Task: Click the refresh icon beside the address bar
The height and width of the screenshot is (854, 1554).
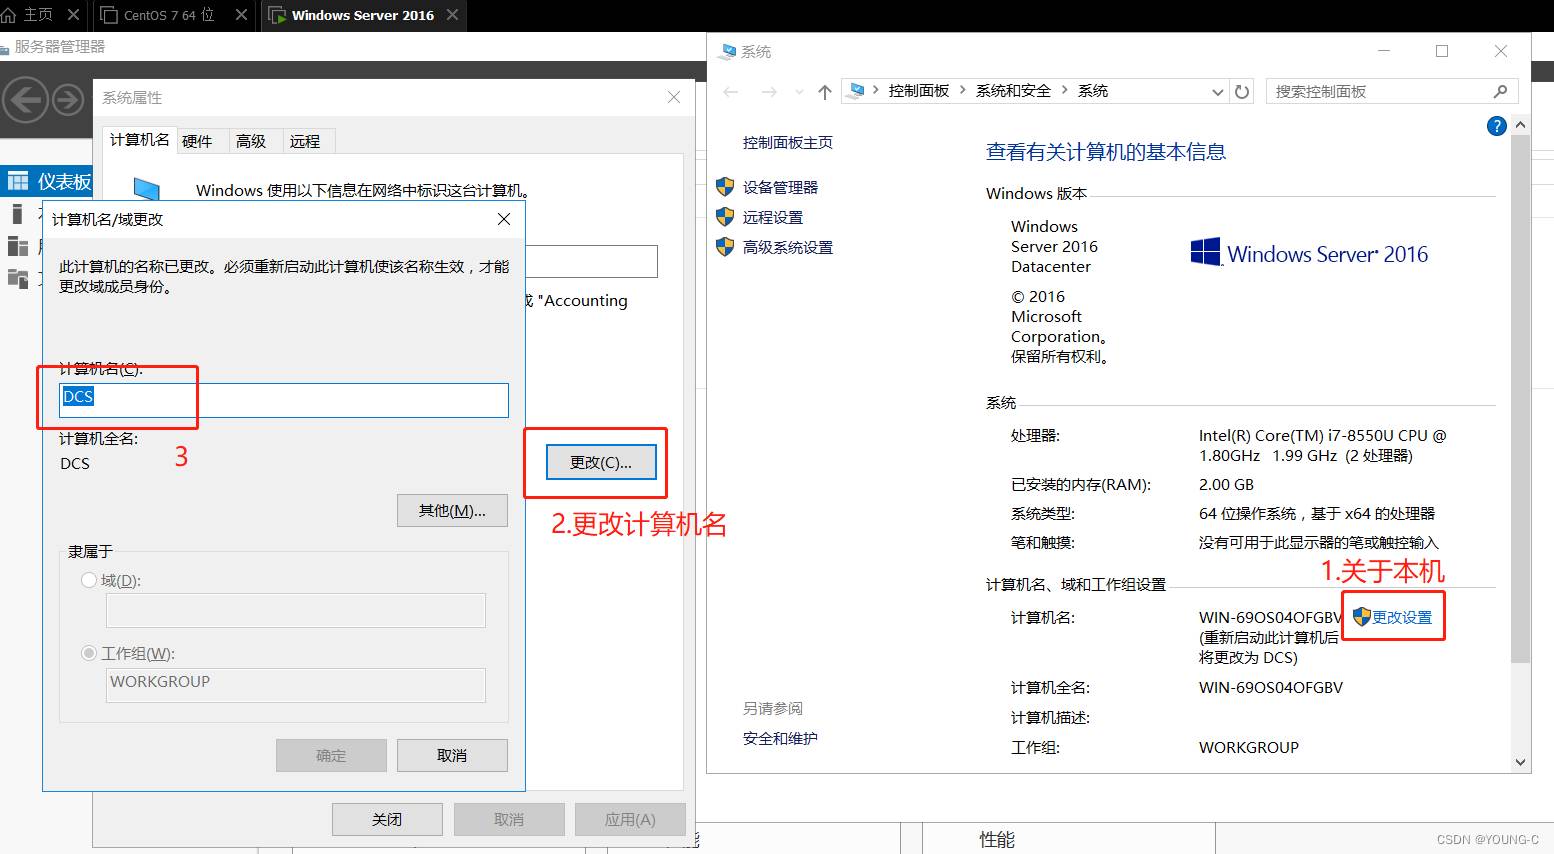Action: tap(1242, 92)
